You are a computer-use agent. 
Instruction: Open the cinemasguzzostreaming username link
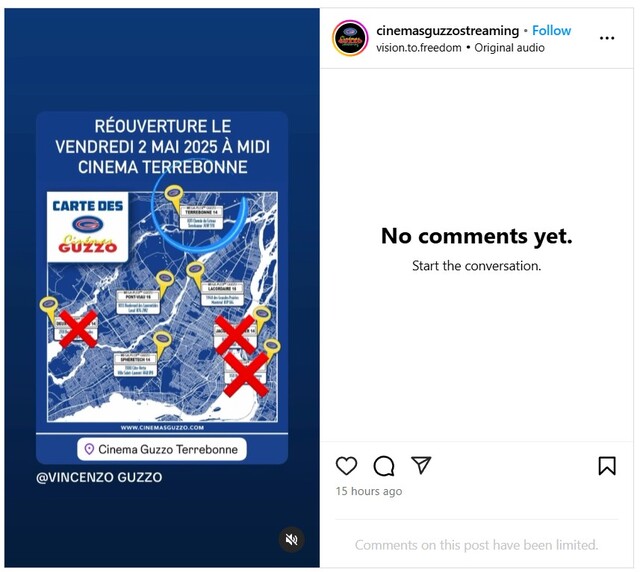coord(447,30)
